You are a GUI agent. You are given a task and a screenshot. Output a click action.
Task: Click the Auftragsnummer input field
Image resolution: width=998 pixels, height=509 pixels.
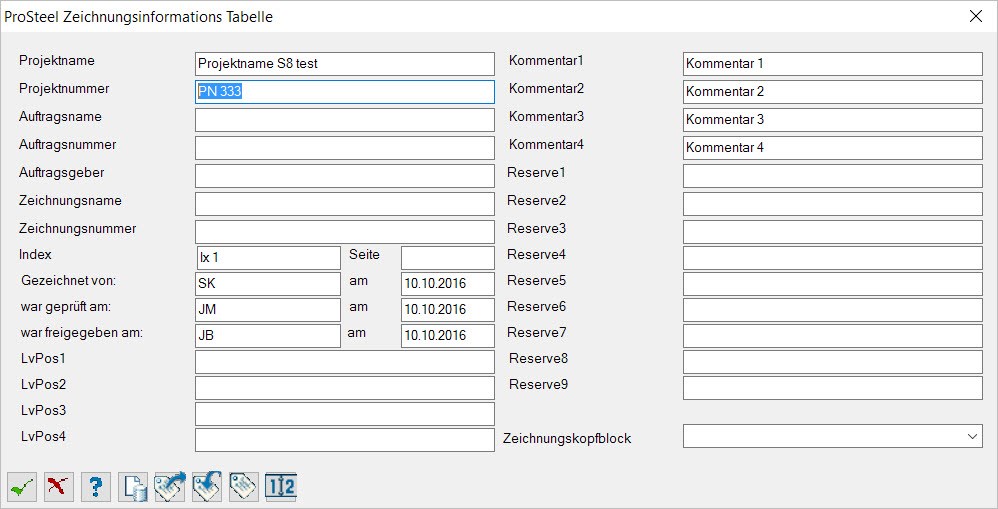pos(344,148)
